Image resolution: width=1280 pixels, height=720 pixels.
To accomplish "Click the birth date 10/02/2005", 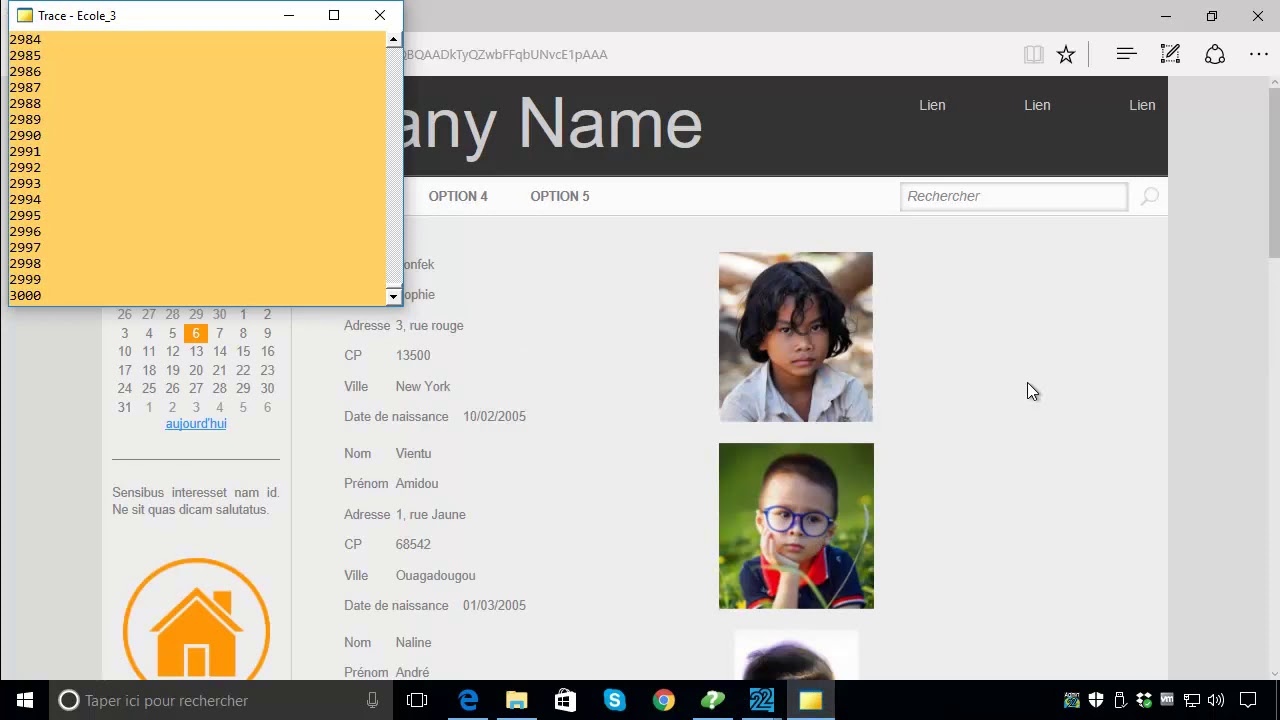I will click(494, 416).
